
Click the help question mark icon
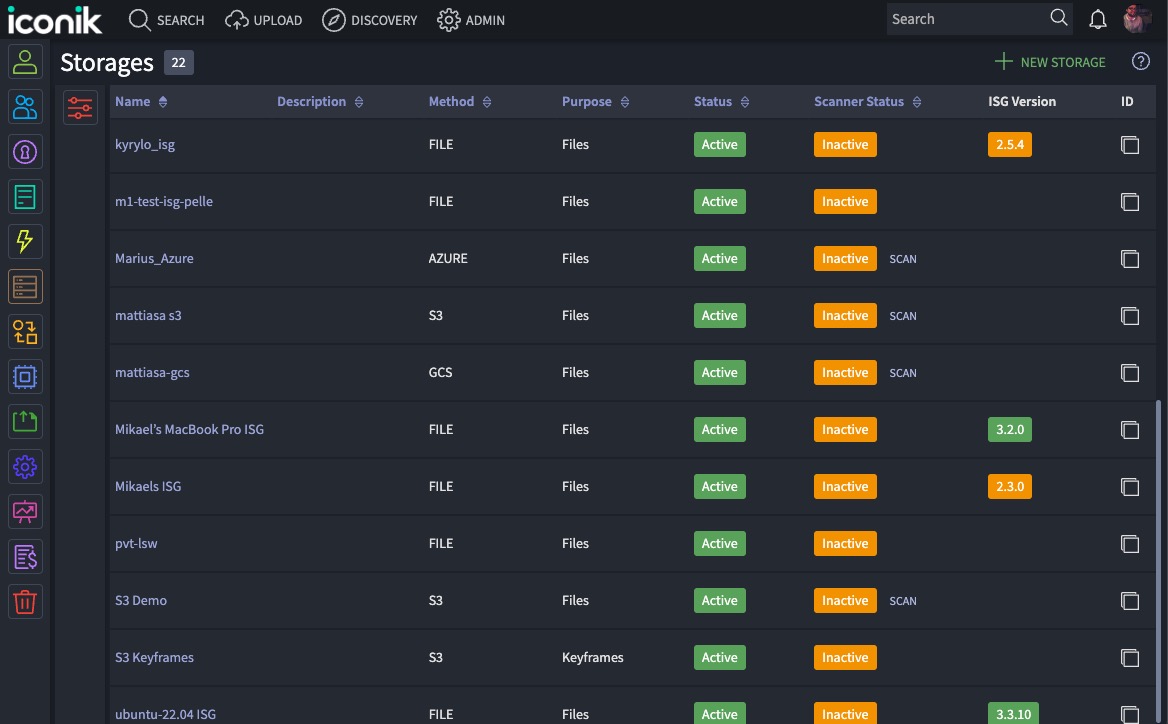(x=1141, y=62)
